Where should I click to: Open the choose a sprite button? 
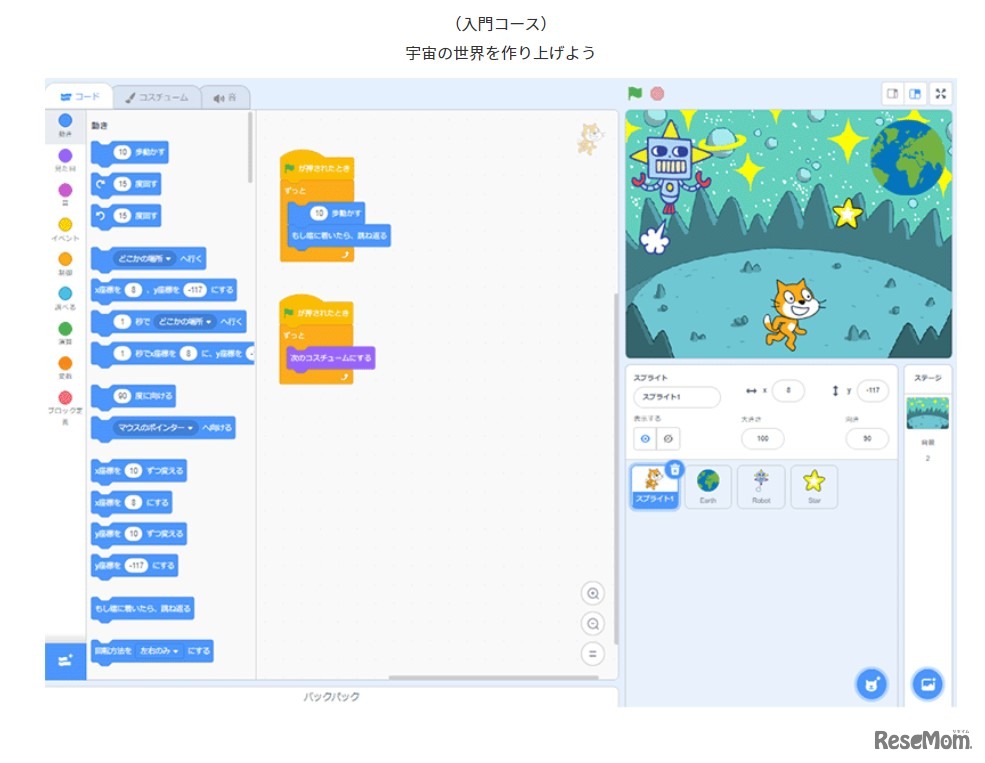[871, 684]
